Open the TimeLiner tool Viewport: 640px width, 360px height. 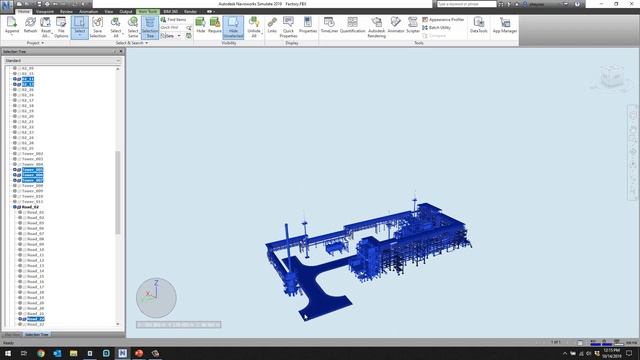(x=329, y=25)
